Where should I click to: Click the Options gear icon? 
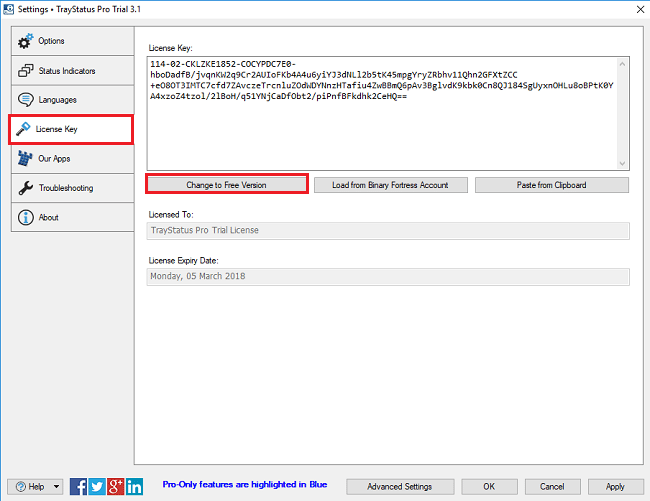pos(25,41)
